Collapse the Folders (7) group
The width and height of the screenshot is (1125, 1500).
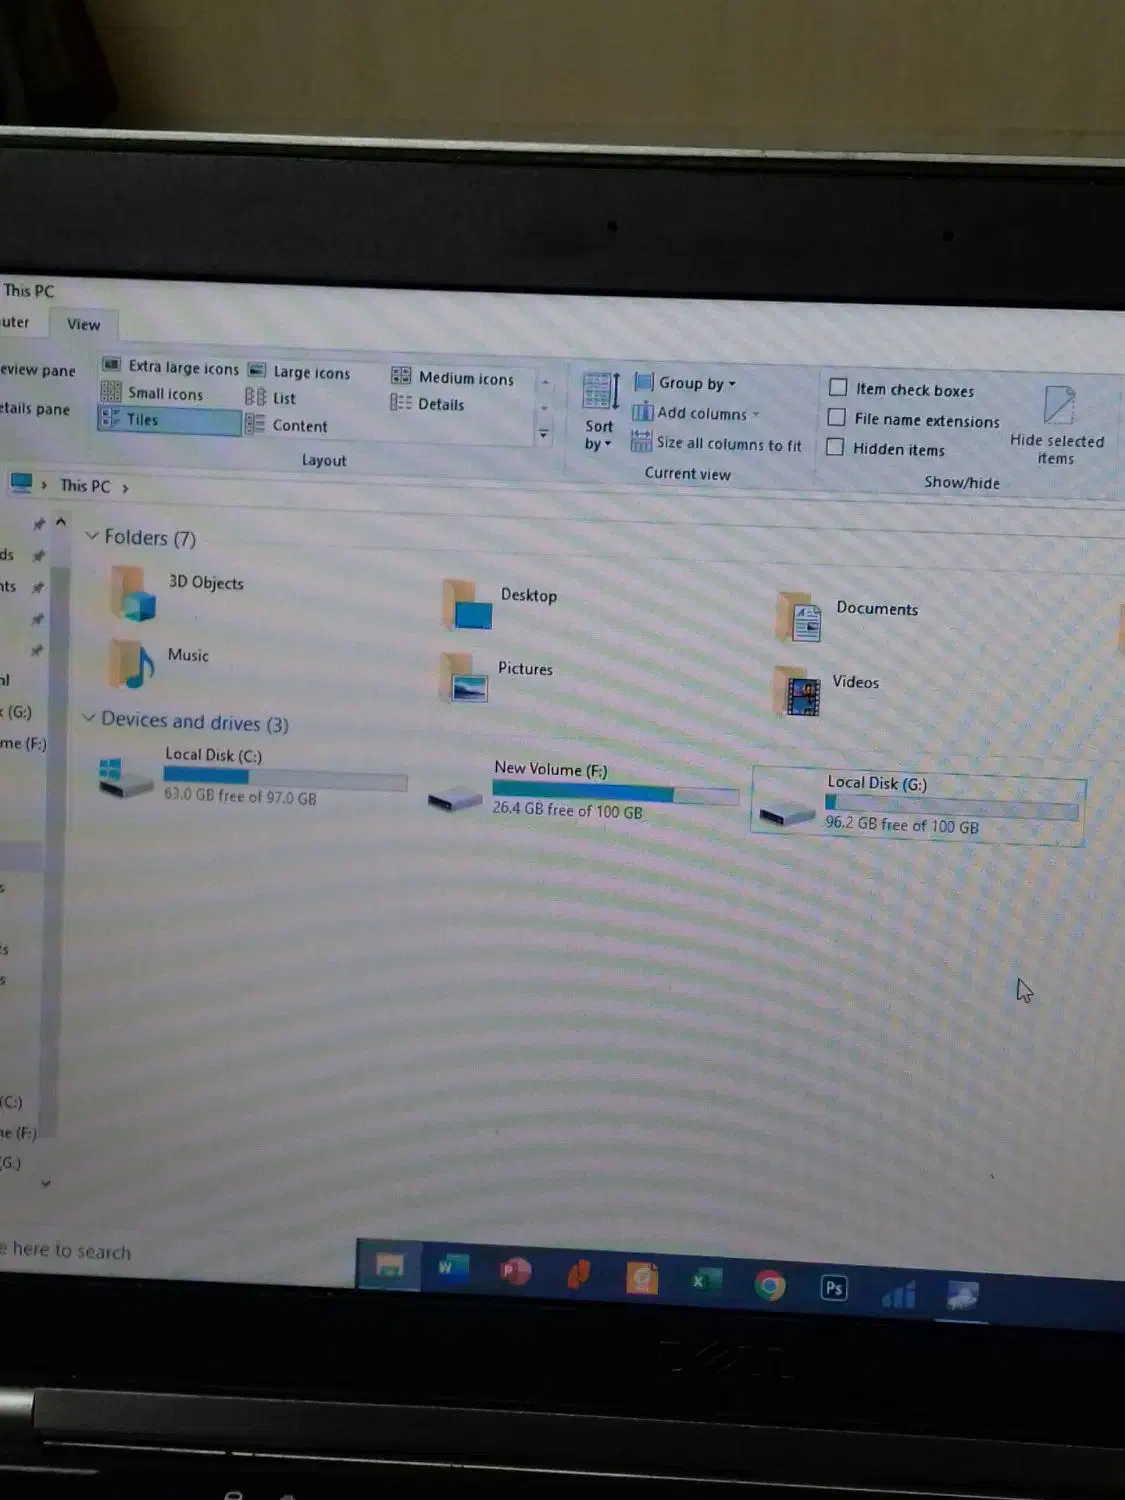[91, 536]
